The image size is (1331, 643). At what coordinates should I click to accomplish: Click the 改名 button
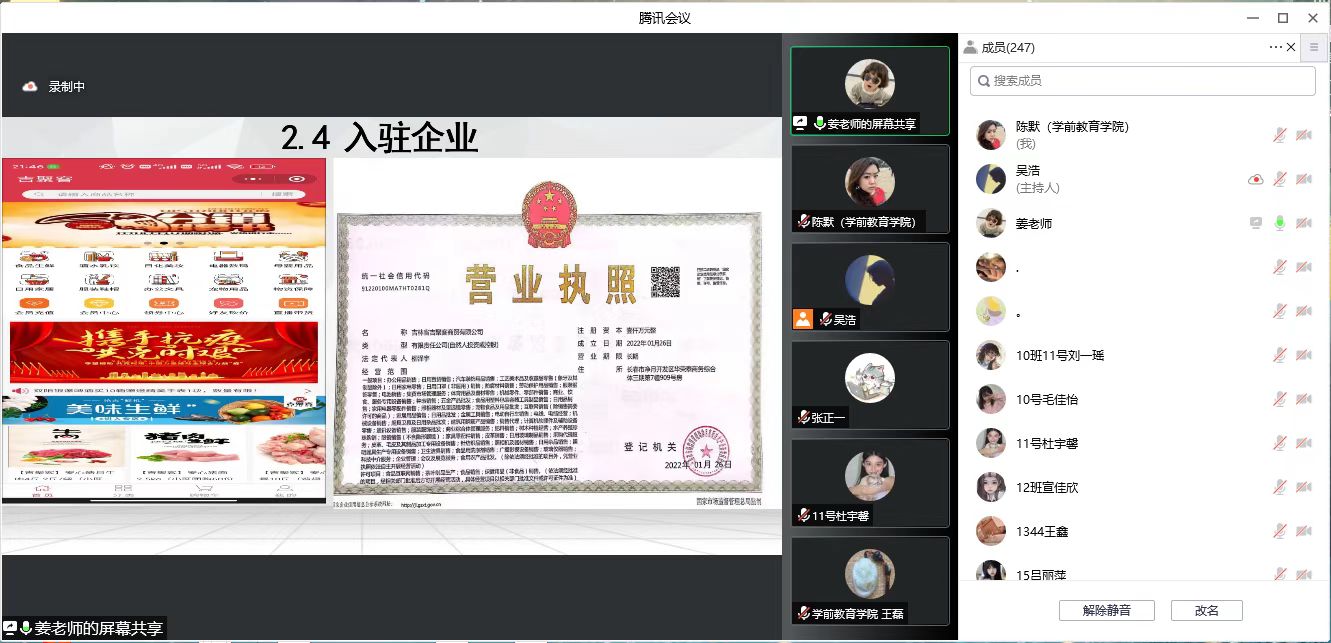pos(1206,610)
